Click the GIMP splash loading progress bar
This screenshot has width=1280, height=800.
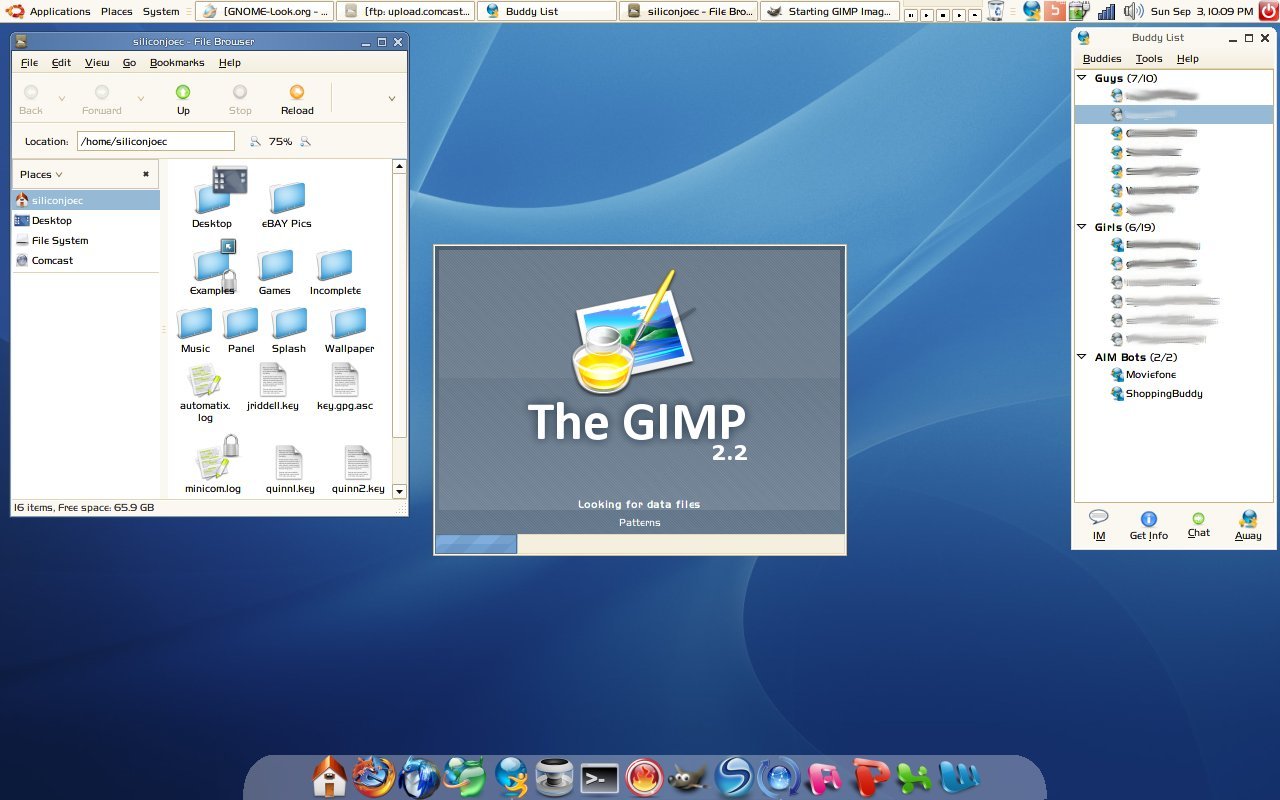point(640,544)
